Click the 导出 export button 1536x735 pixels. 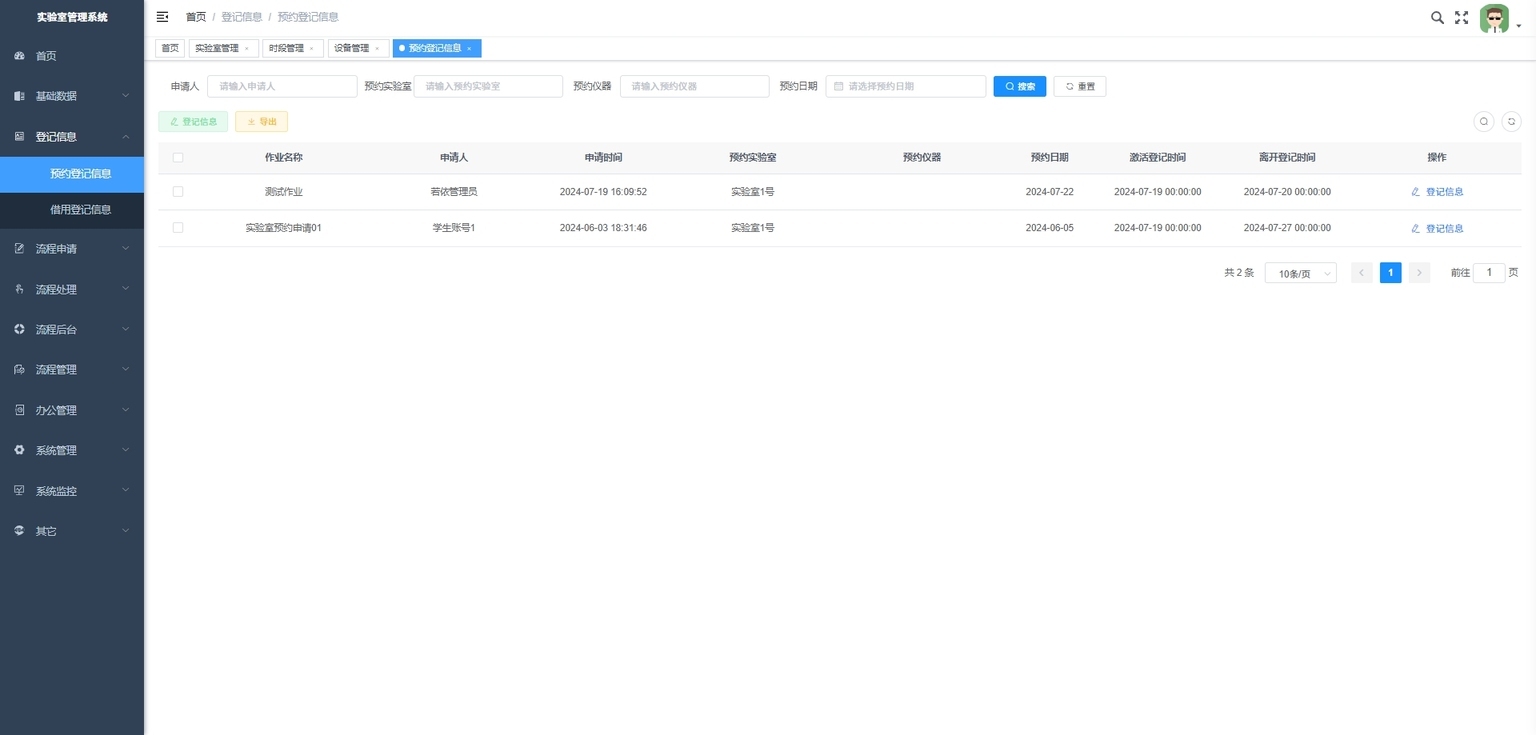coord(261,121)
